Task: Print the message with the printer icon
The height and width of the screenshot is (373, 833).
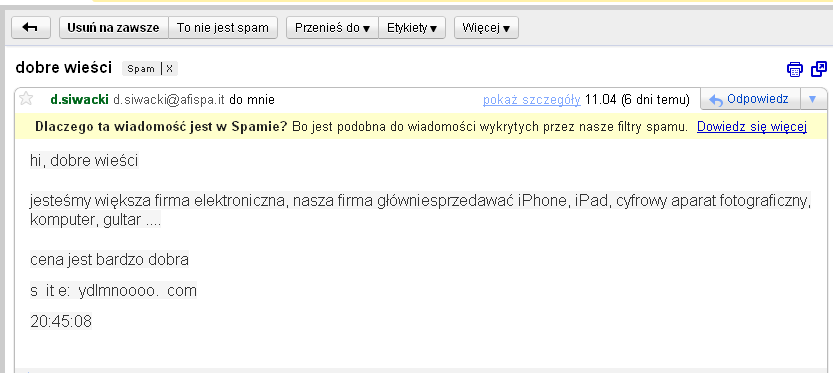Action: point(795,69)
